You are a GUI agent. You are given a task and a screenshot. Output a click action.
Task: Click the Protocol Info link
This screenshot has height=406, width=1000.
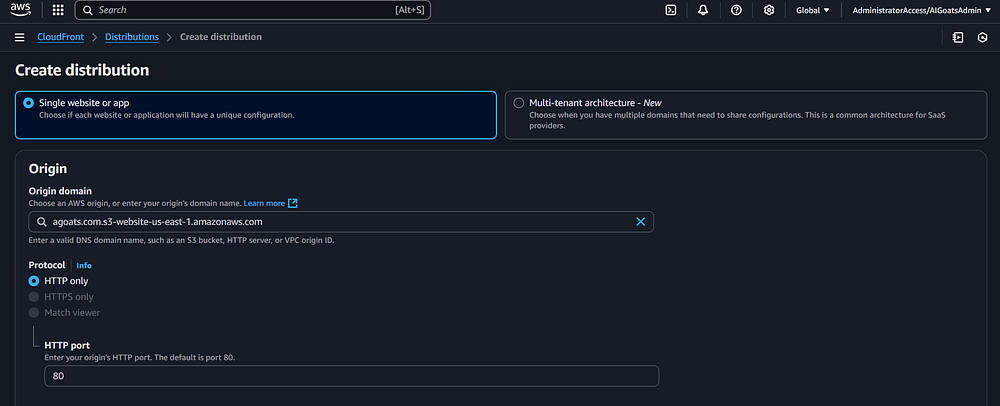[x=84, y=265]
